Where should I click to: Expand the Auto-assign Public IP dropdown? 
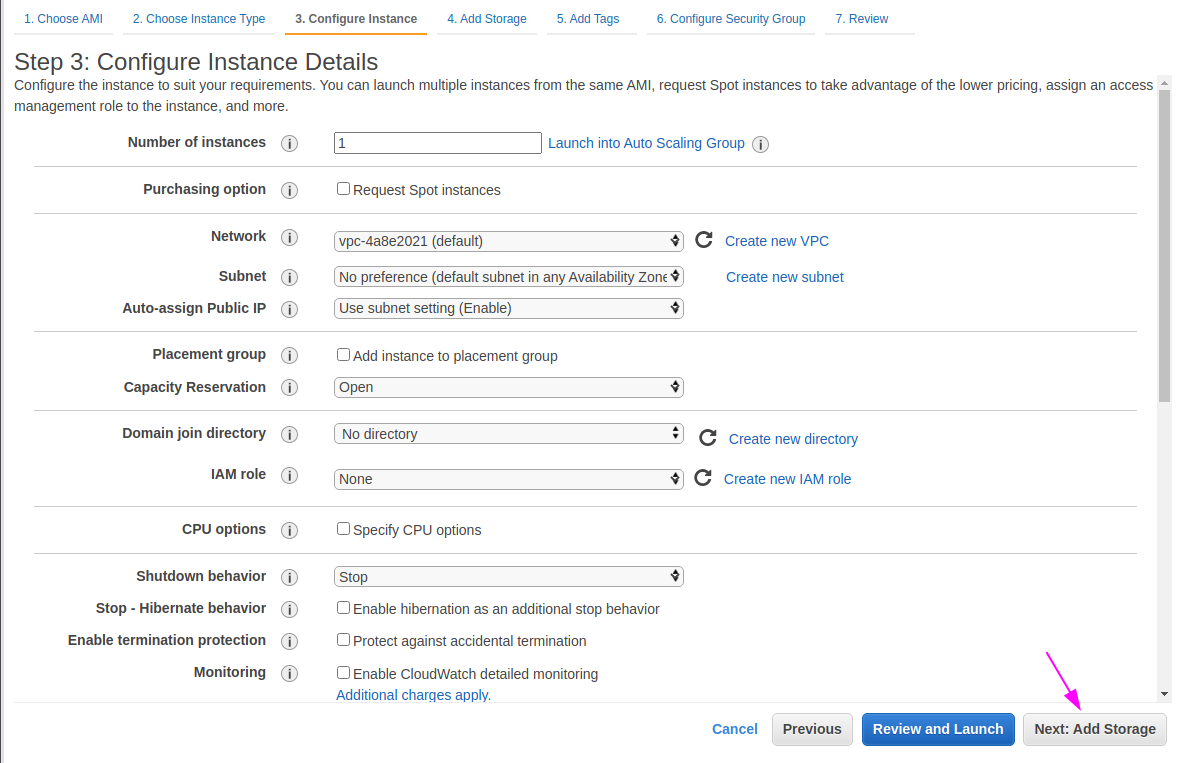point(508,308)
